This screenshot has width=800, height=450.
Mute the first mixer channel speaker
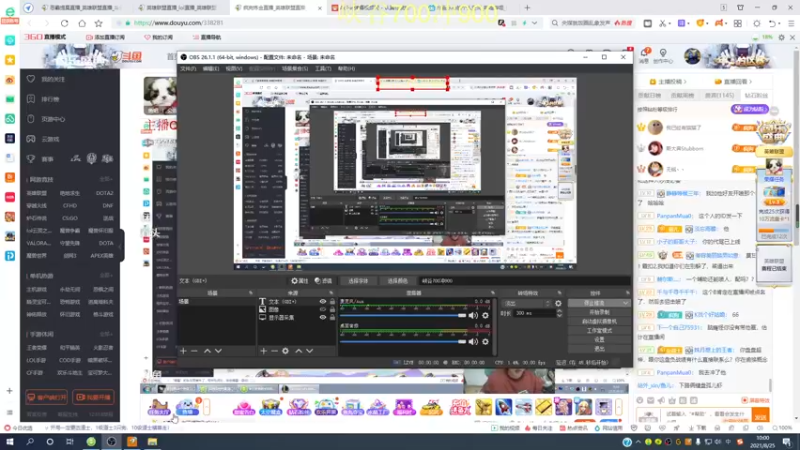click(x=473, y=316)
